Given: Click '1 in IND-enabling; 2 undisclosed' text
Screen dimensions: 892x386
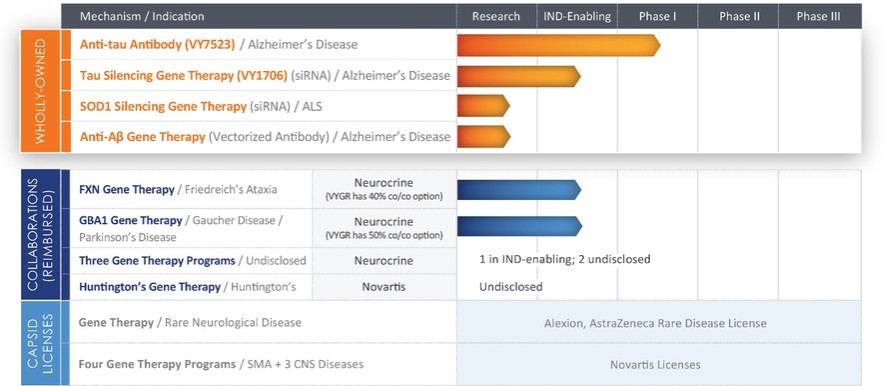Looking at the screenshot, I should pos(565,259).
